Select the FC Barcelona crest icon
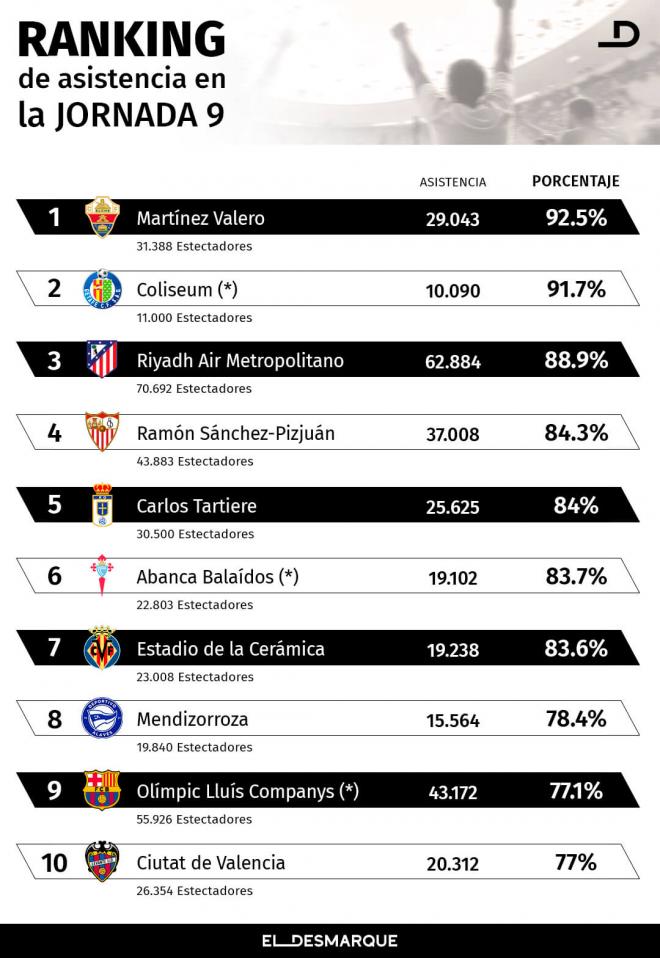Screen dimensions: 660x958 tap(101, 790)
